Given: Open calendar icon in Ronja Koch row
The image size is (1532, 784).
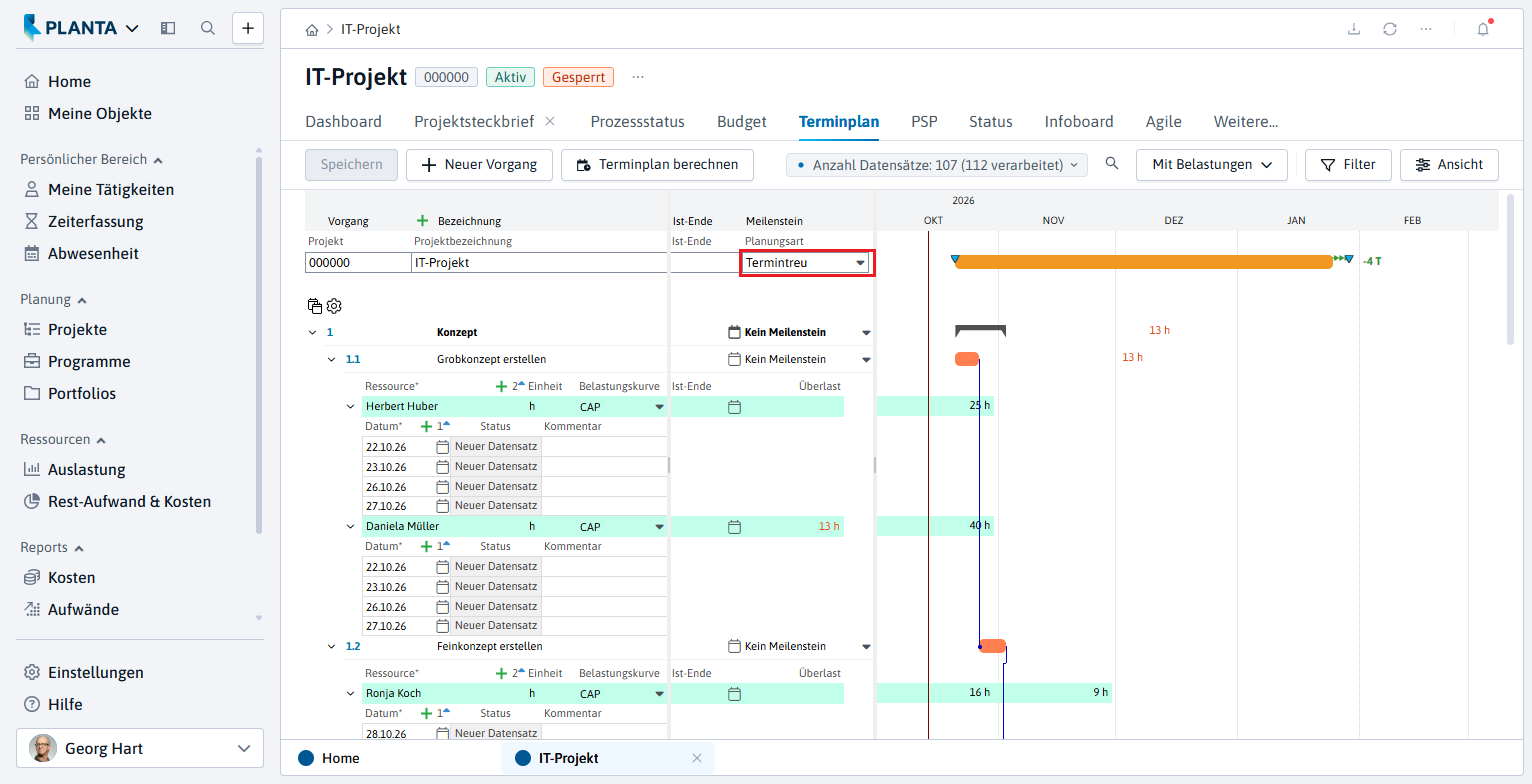Looking at the screenshot, I should [734, 694].
